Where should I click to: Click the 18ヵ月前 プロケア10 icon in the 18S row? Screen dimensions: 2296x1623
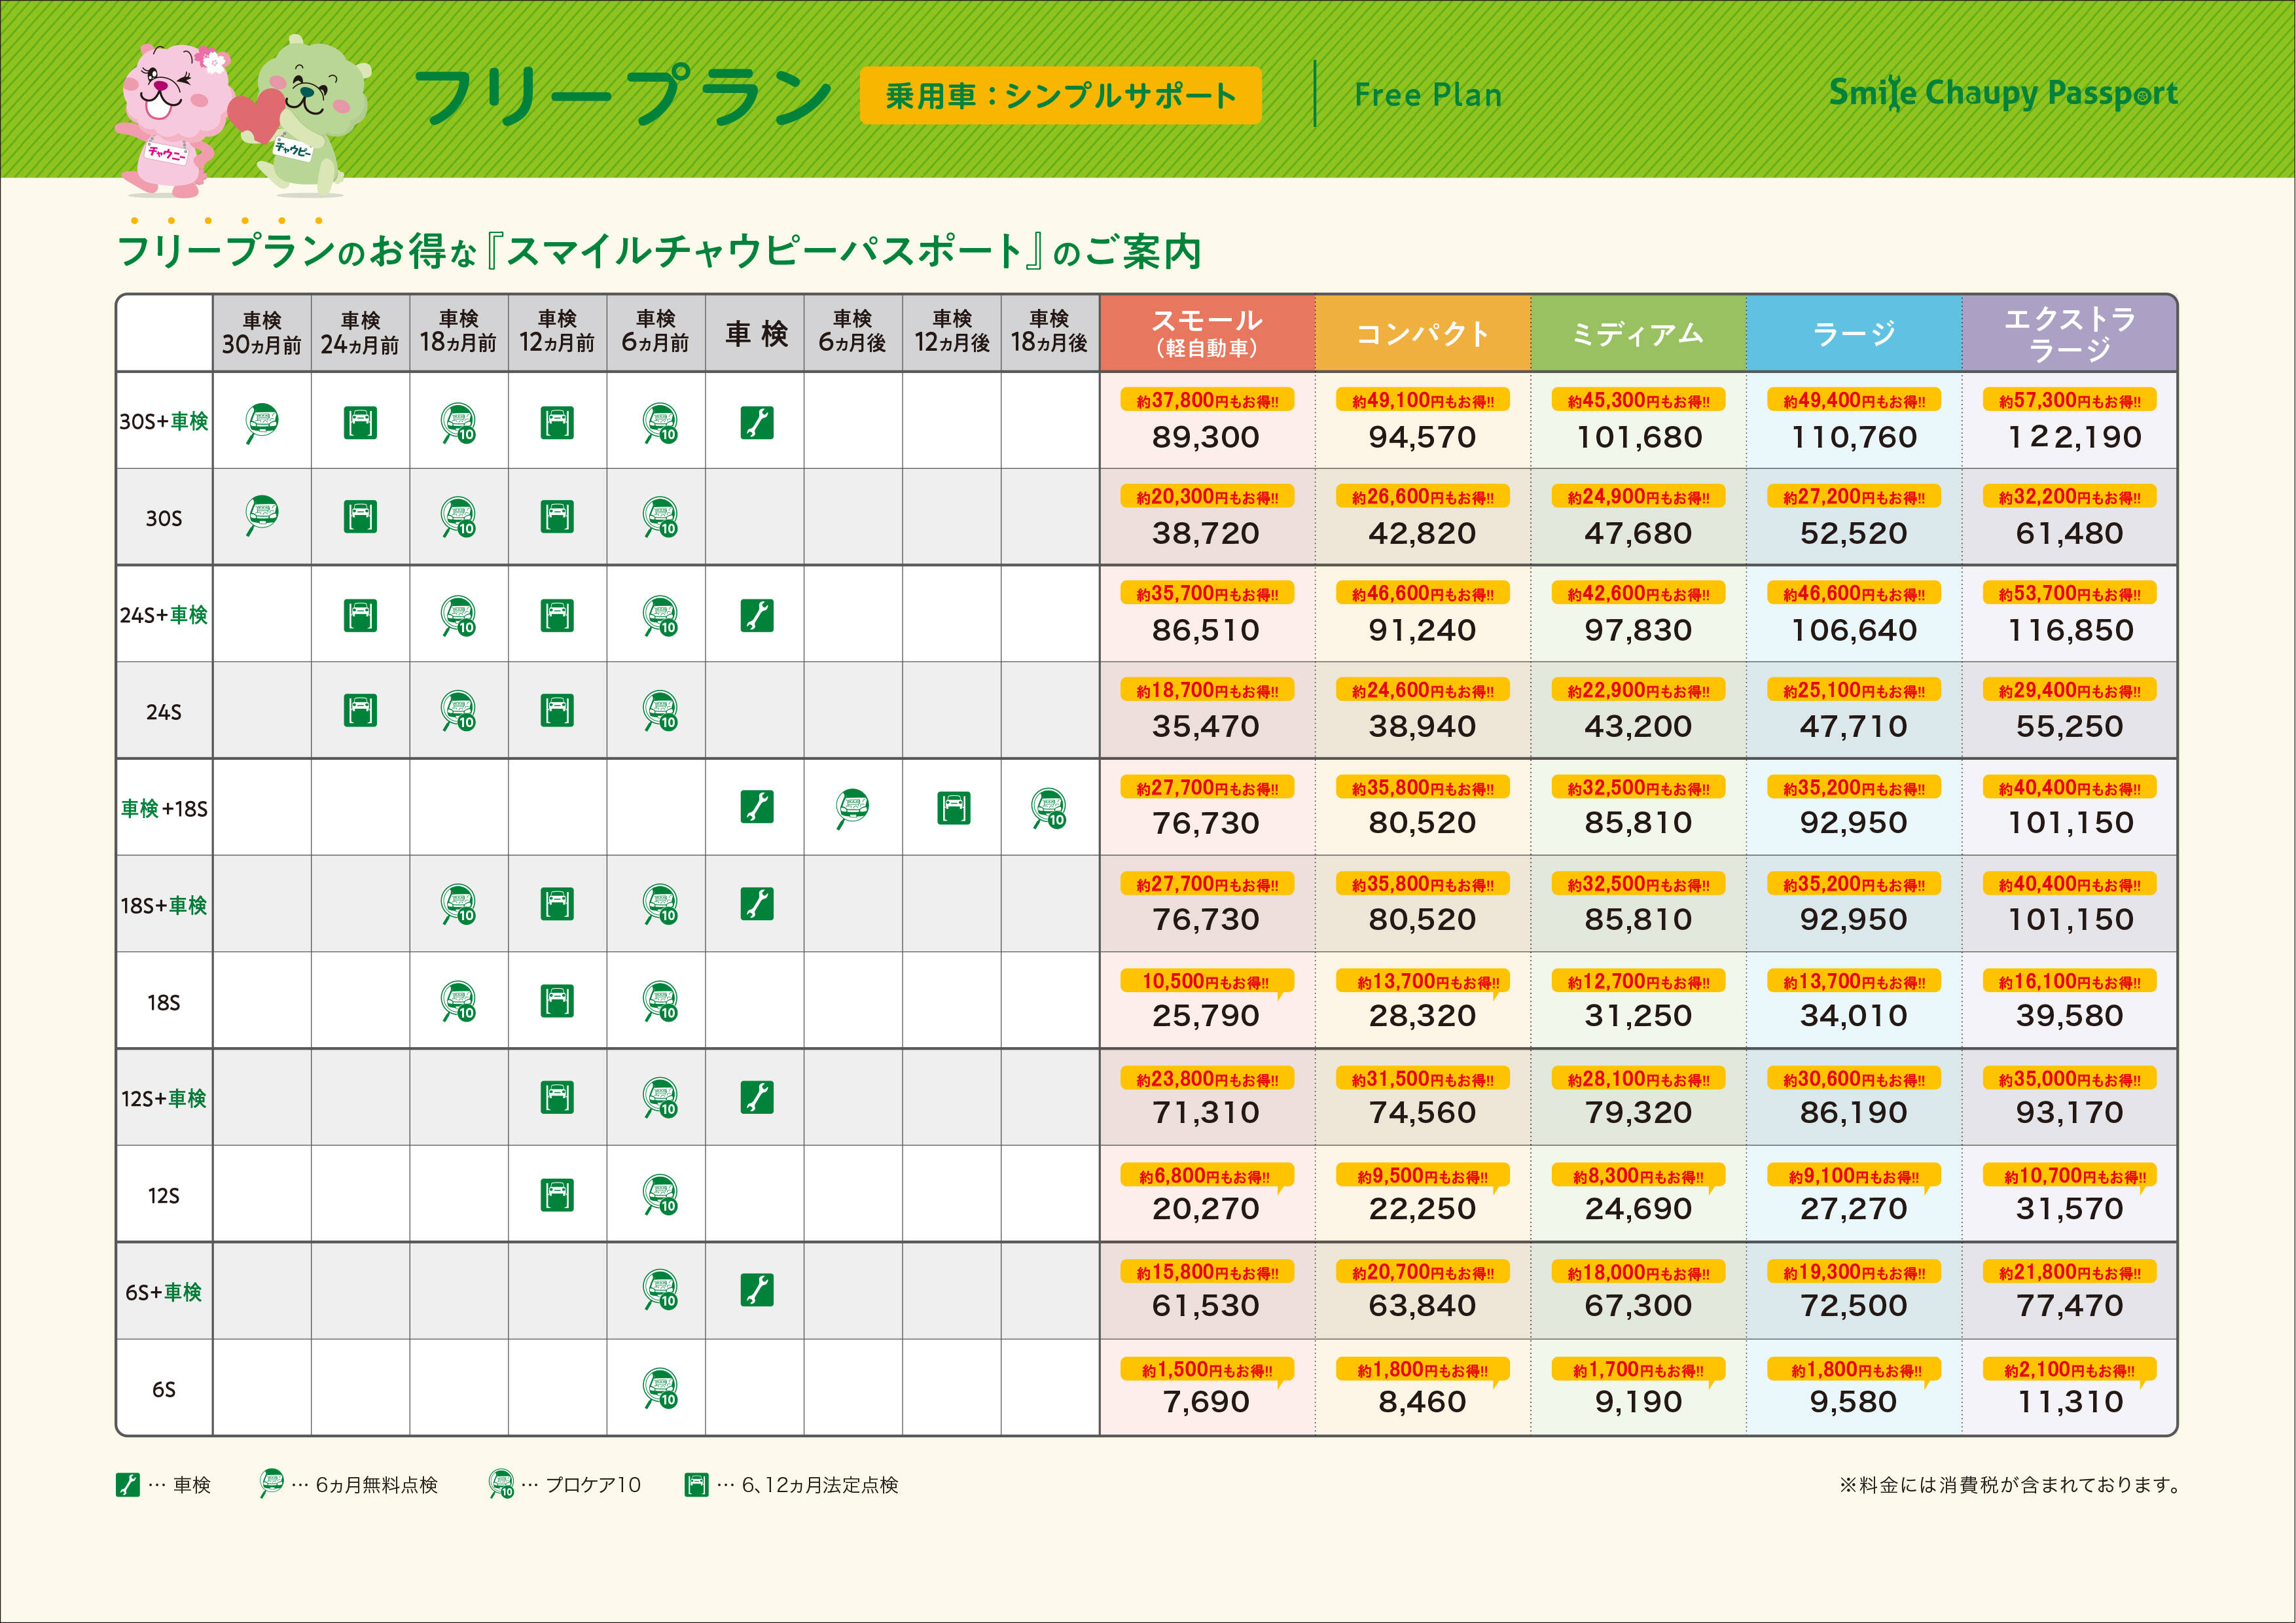(459, 1001)
